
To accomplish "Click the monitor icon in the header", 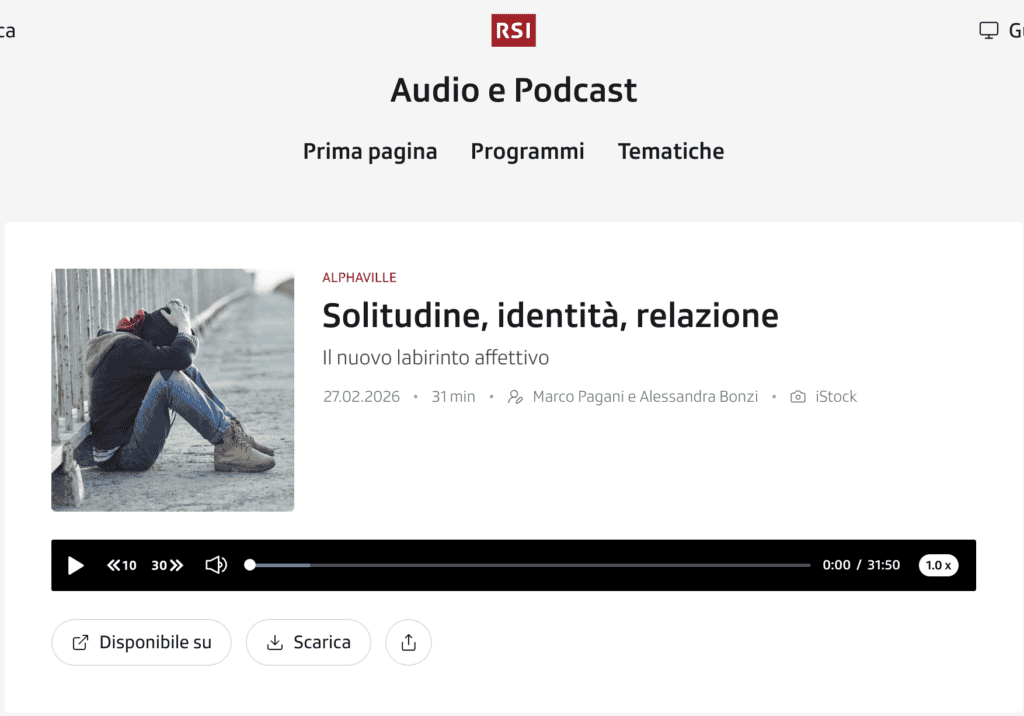I will [x=988, y=30].
